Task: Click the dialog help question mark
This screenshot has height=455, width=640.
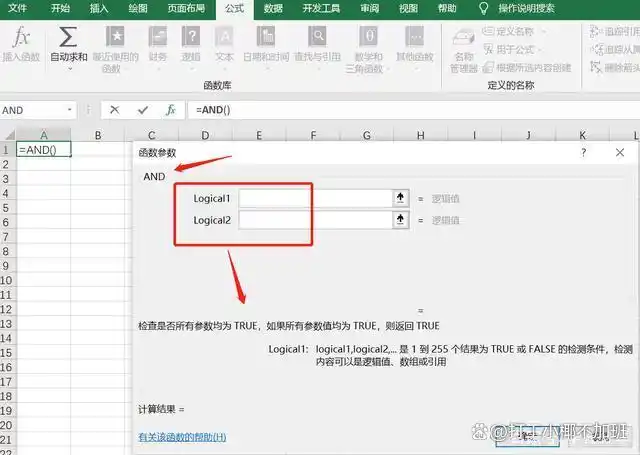Action: (584, 153)
